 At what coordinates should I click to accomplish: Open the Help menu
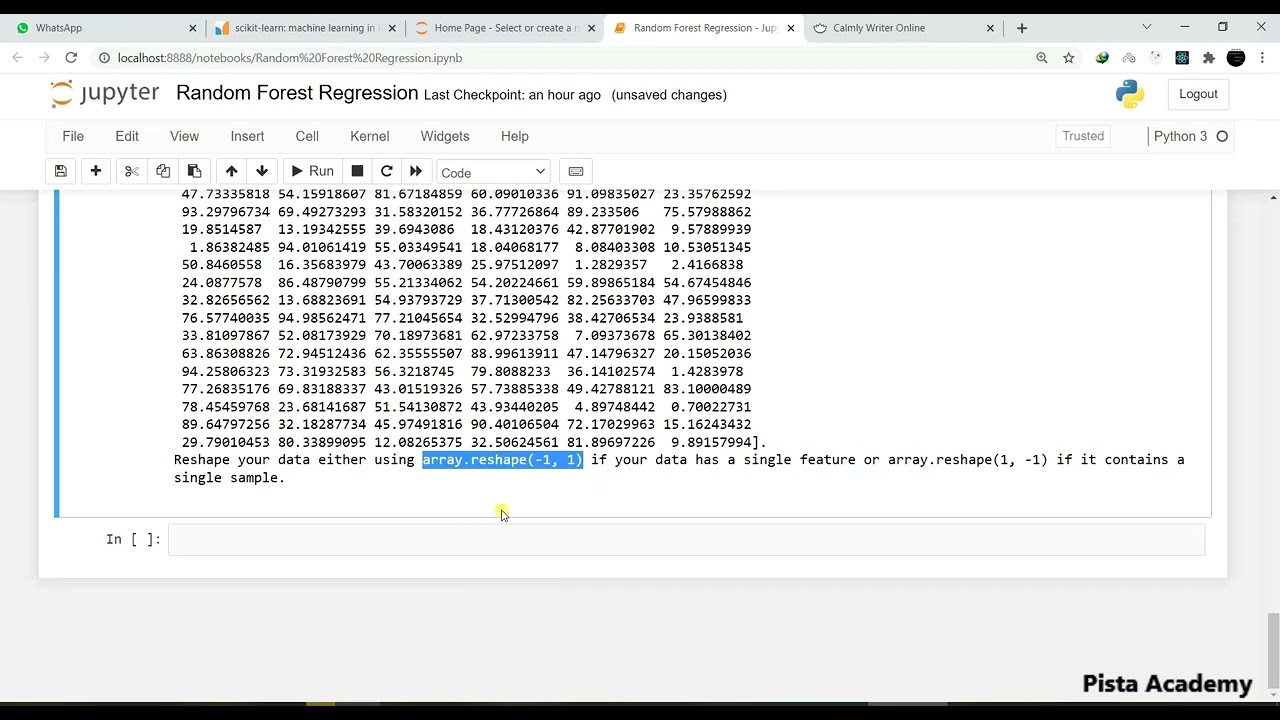(515, 136)
